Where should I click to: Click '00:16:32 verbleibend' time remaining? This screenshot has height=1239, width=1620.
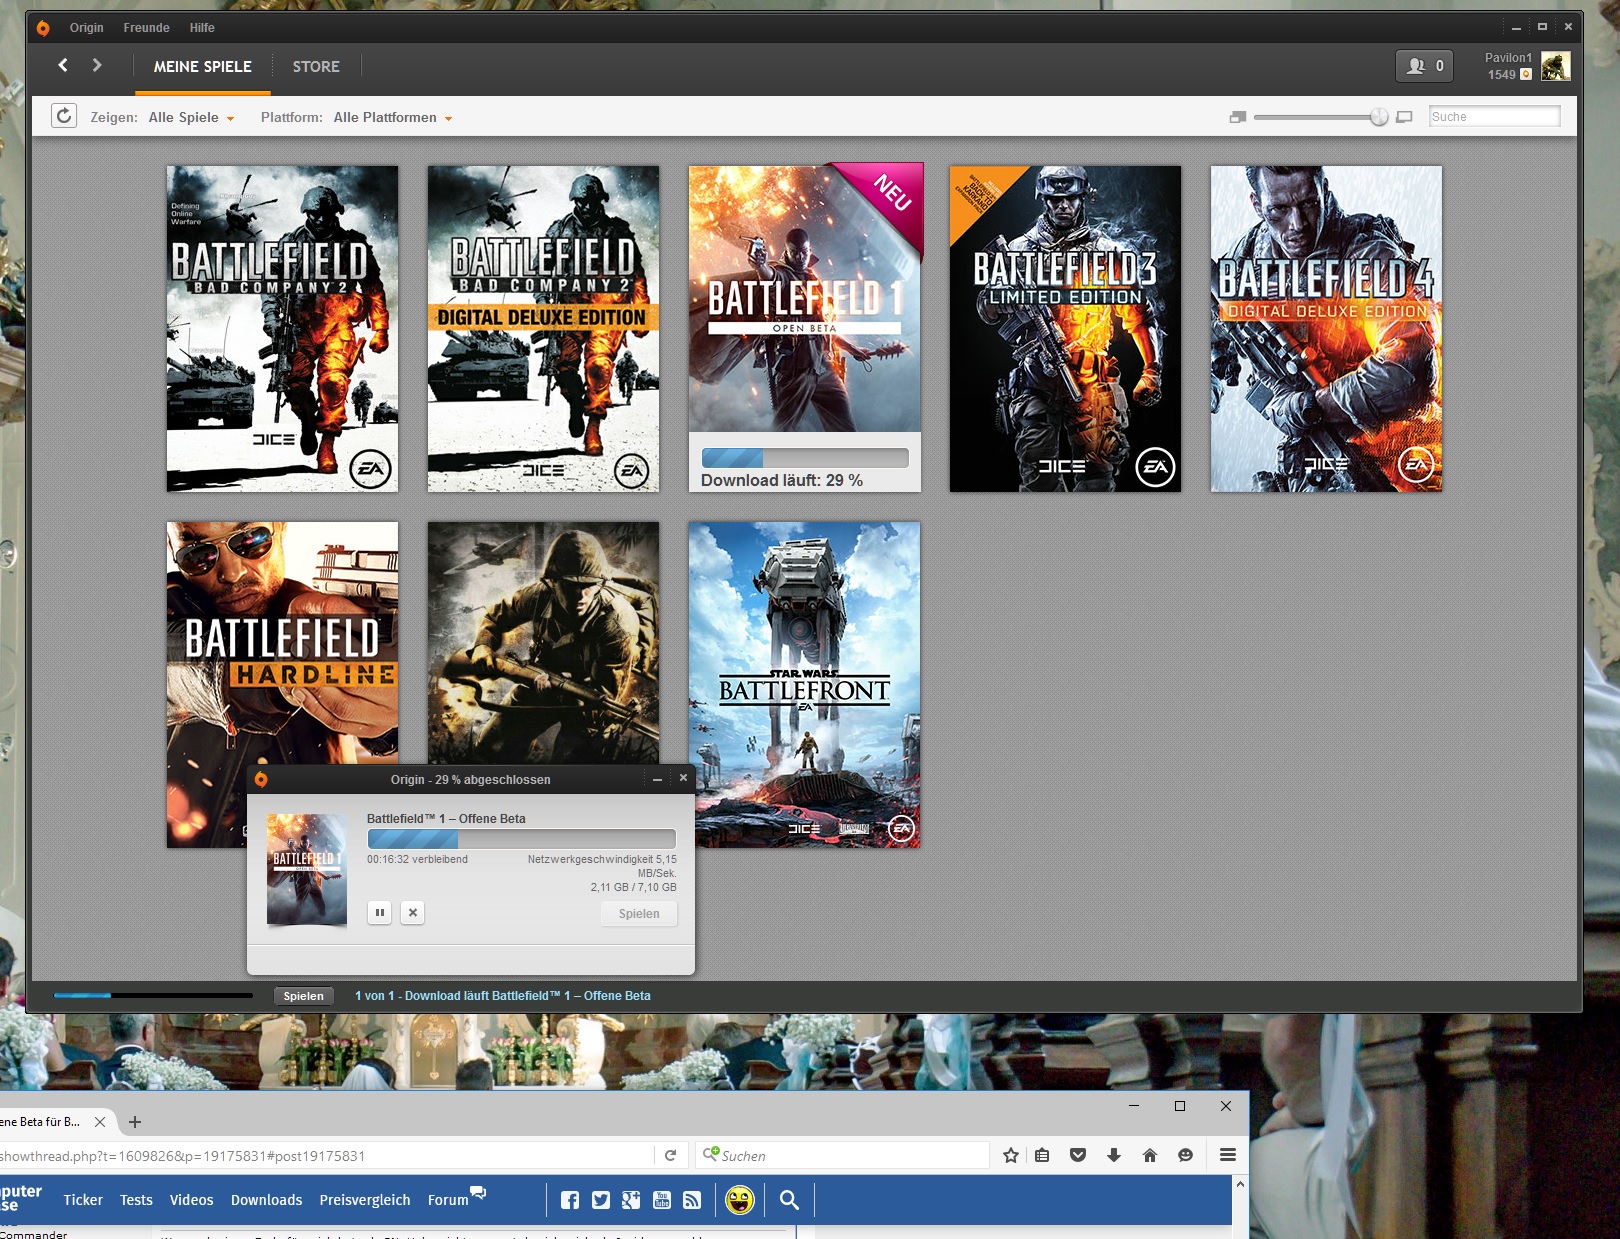coord(417,860)
